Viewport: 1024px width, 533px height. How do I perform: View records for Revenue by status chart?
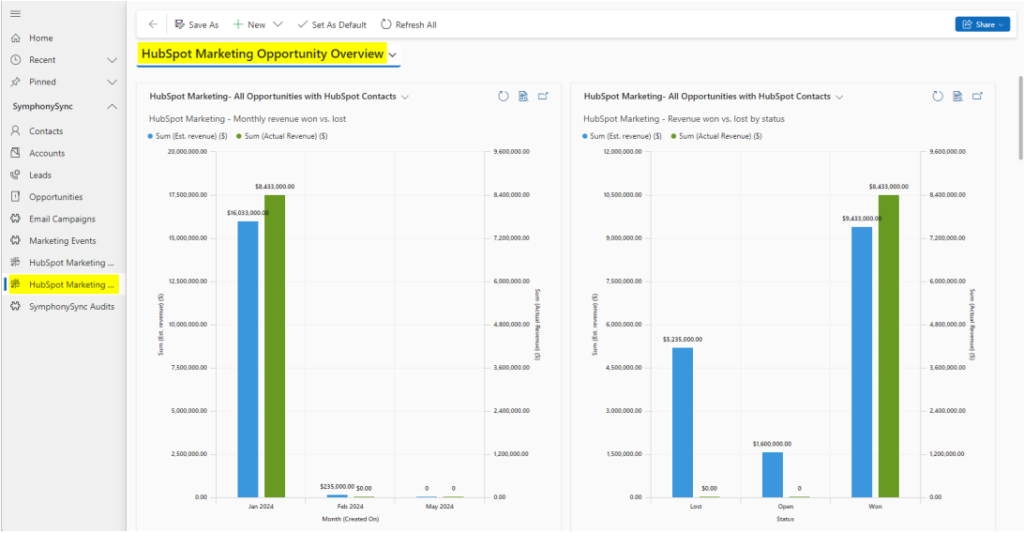point(957,97)
